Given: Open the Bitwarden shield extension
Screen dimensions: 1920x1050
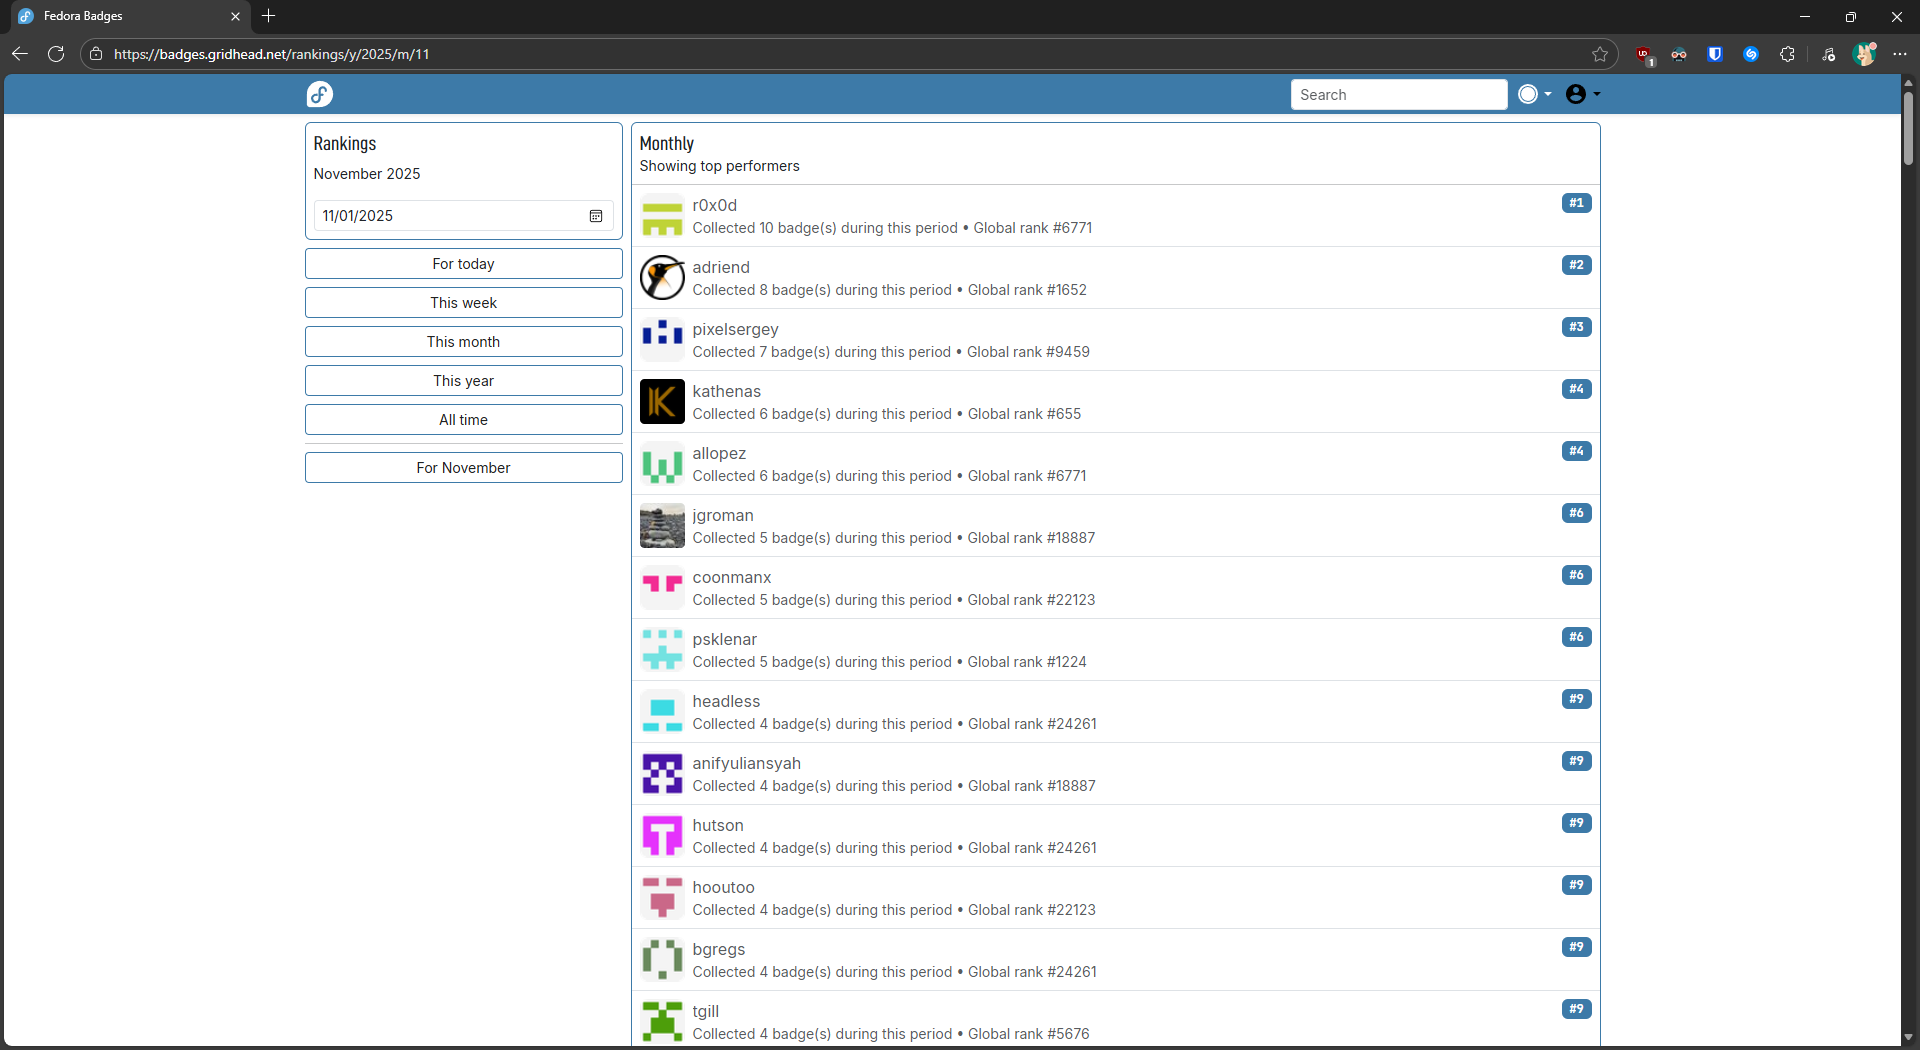Looking at the screenshot, I should tap(1715, 54).
